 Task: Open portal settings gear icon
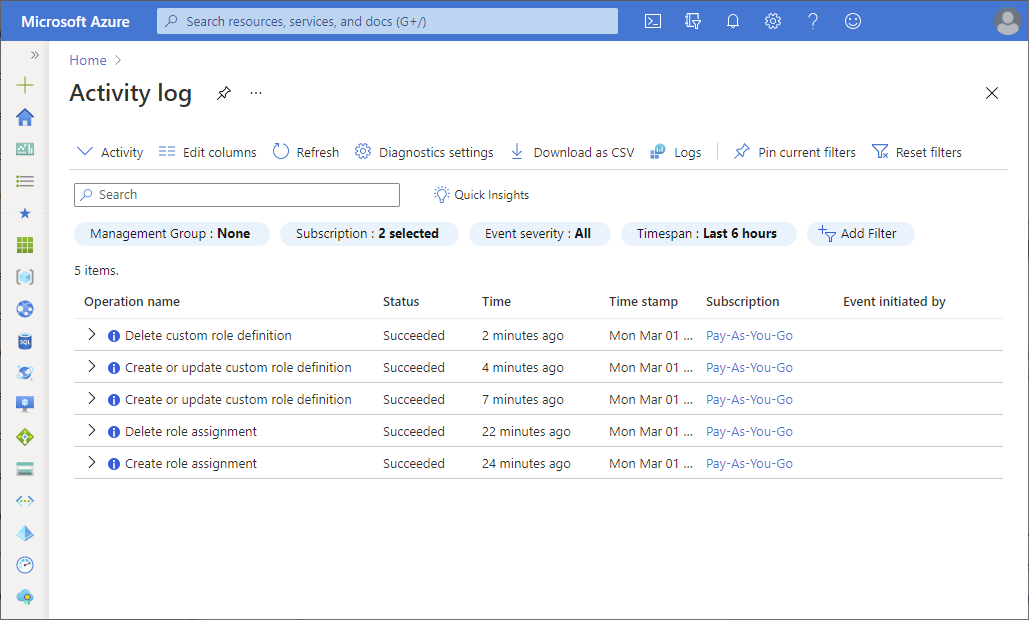pyautogui.click(x=773, y=21)
